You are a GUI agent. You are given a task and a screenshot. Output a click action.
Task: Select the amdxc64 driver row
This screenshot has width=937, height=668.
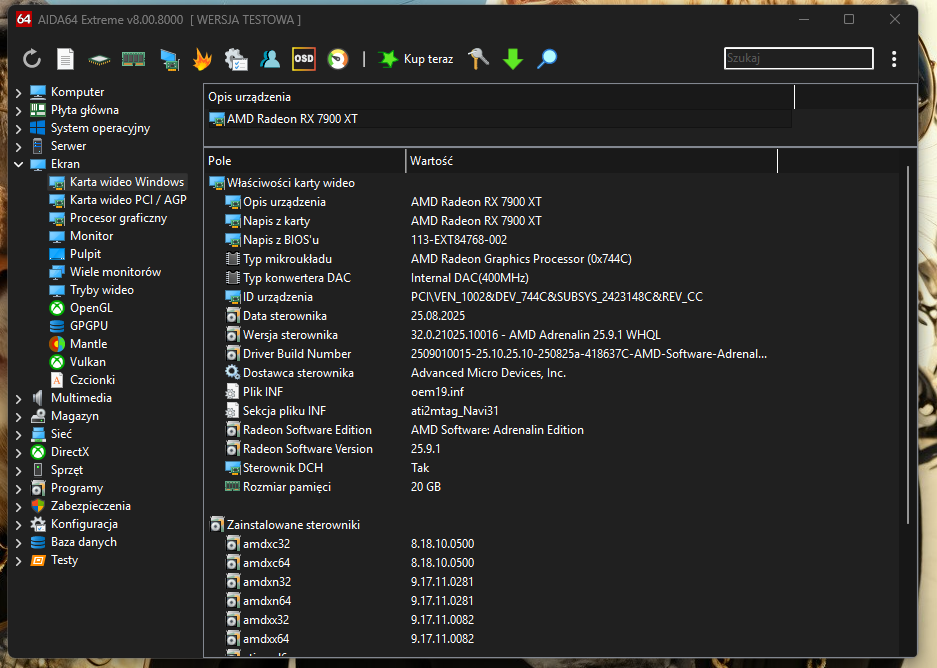499,563
